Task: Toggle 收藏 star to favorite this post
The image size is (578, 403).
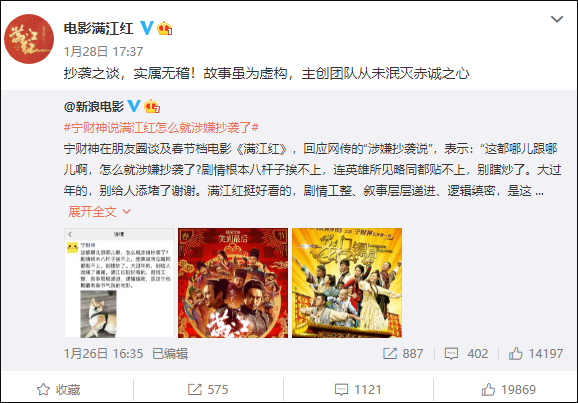Action: pyautogui.click(x=43, y=389)
